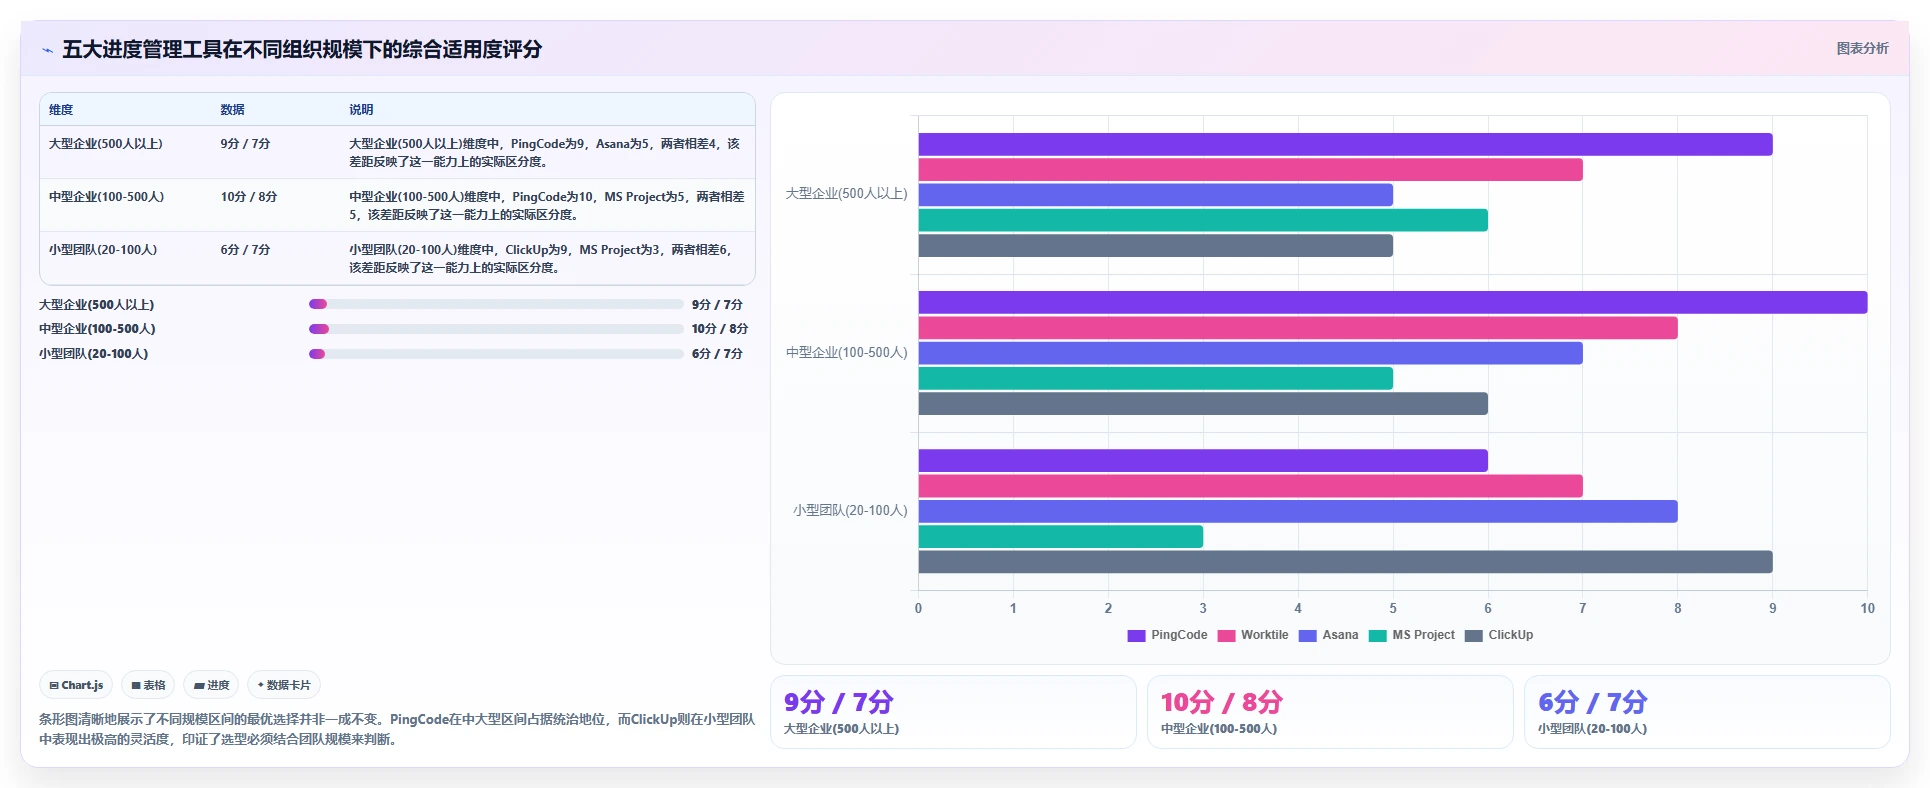Click the 10分 / 8分 value after the progress bar
1930x788 pixels.
coord(720,329)
